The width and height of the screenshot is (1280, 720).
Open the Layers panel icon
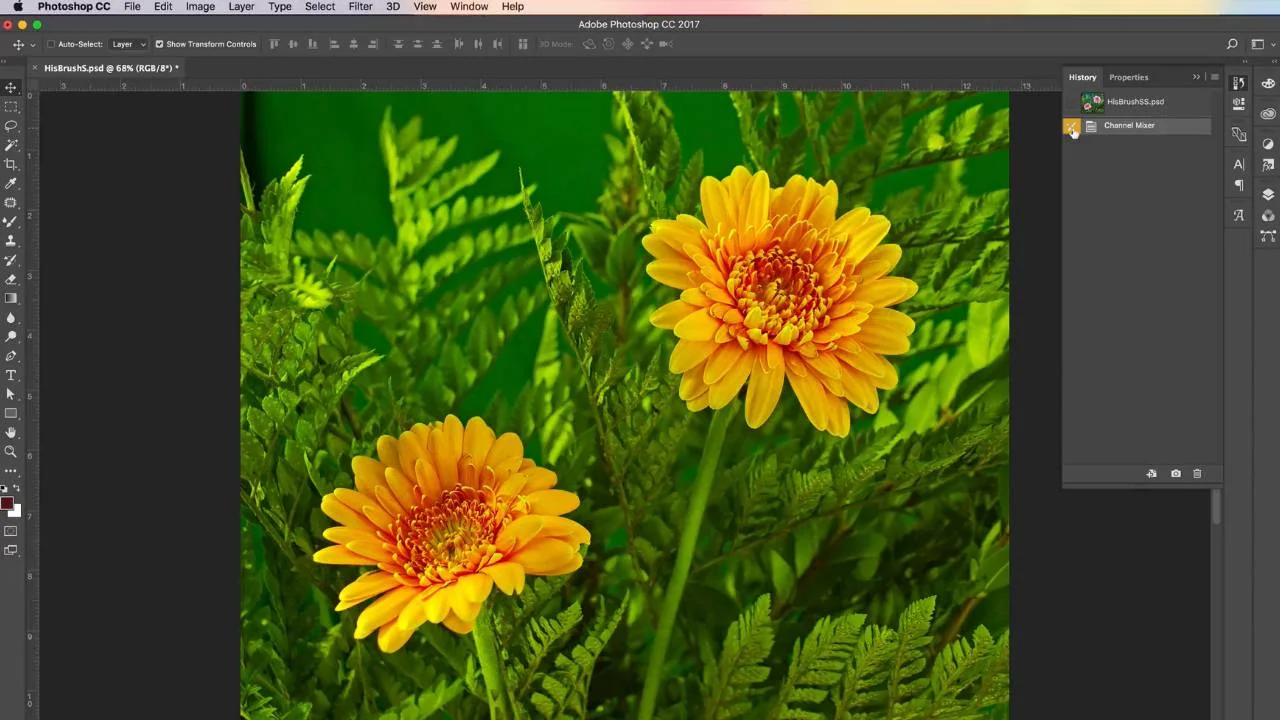(1268, 194)
